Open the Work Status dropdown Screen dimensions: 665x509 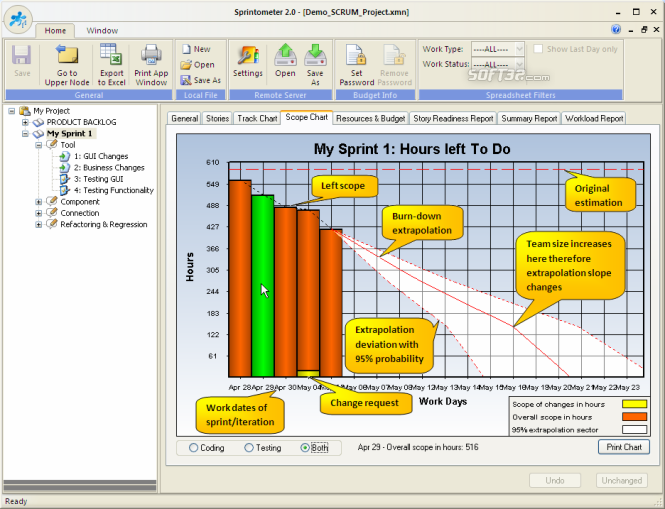coord(520,64)
